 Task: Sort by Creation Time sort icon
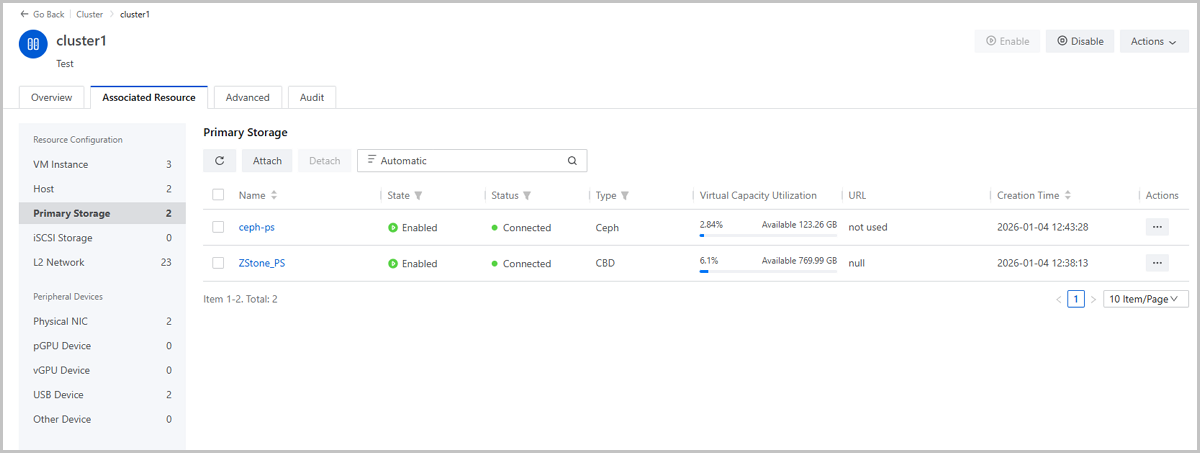(x=1068, y=196)
